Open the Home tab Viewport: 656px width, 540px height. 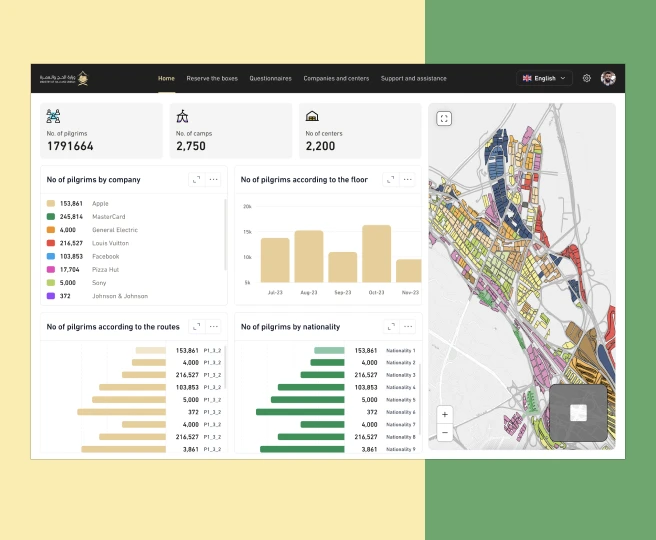(x=166, y=78)
